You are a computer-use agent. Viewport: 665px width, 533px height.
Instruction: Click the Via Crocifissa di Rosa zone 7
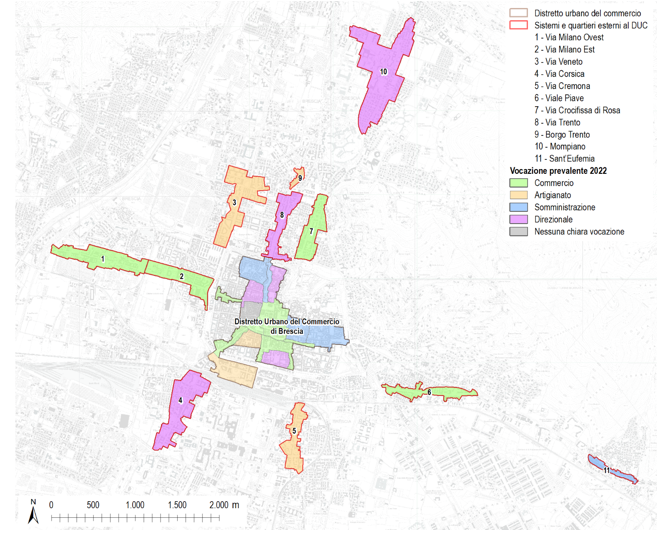[312, 231]
